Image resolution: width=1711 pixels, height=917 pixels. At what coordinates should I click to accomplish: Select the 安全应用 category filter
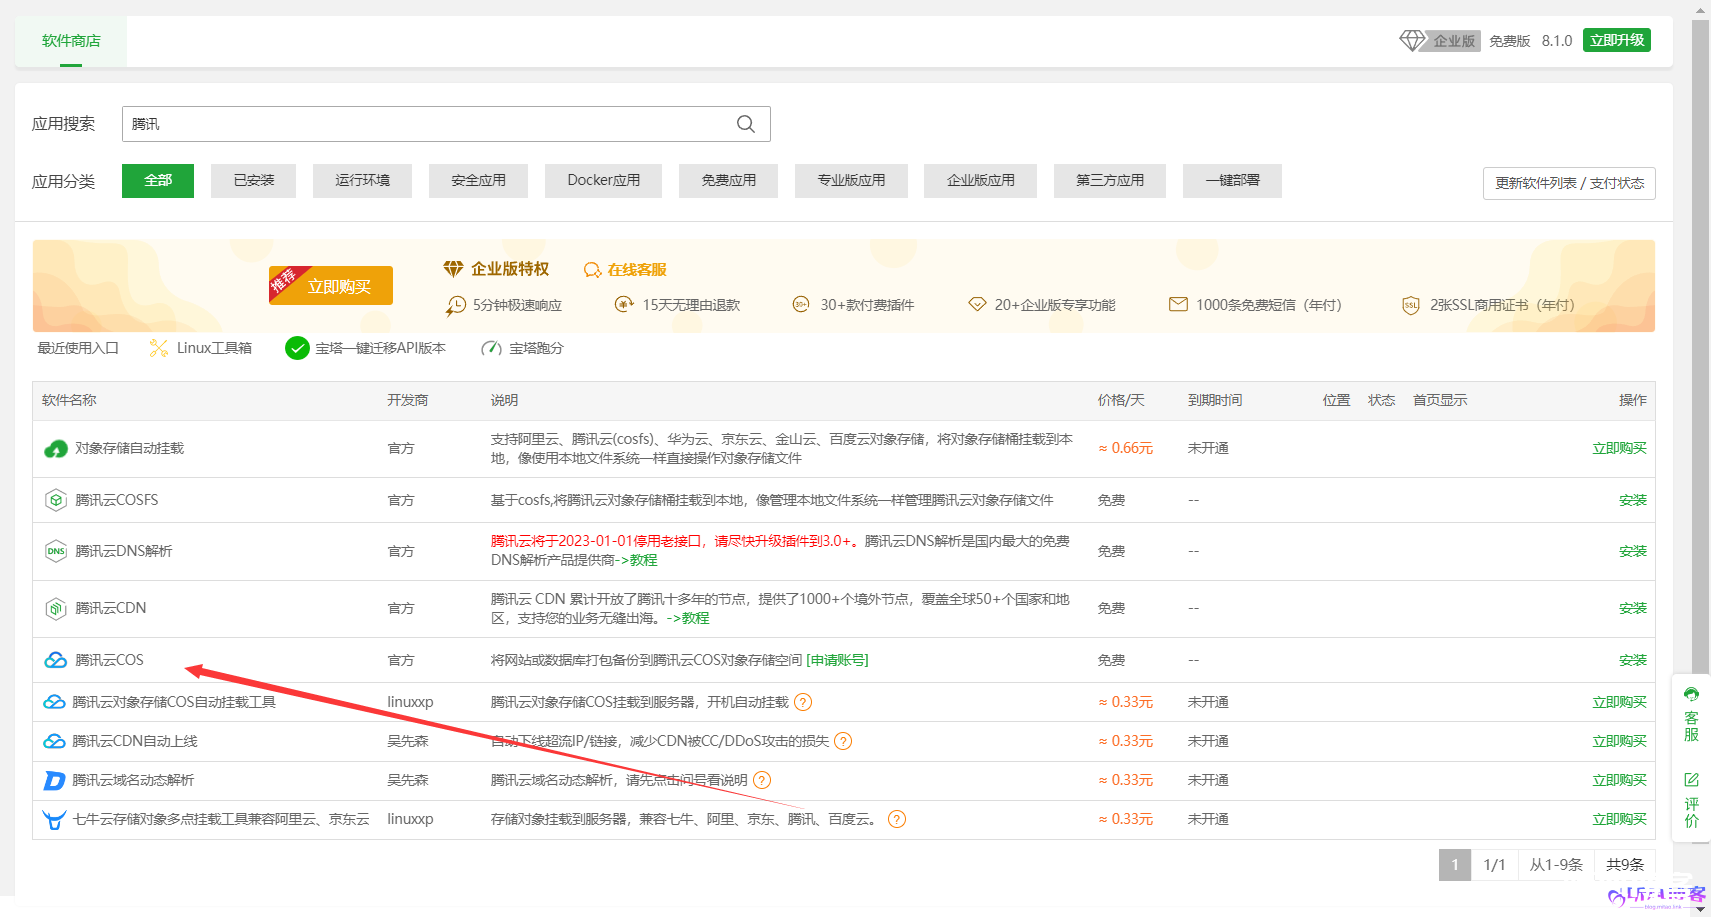coord(478,181)
